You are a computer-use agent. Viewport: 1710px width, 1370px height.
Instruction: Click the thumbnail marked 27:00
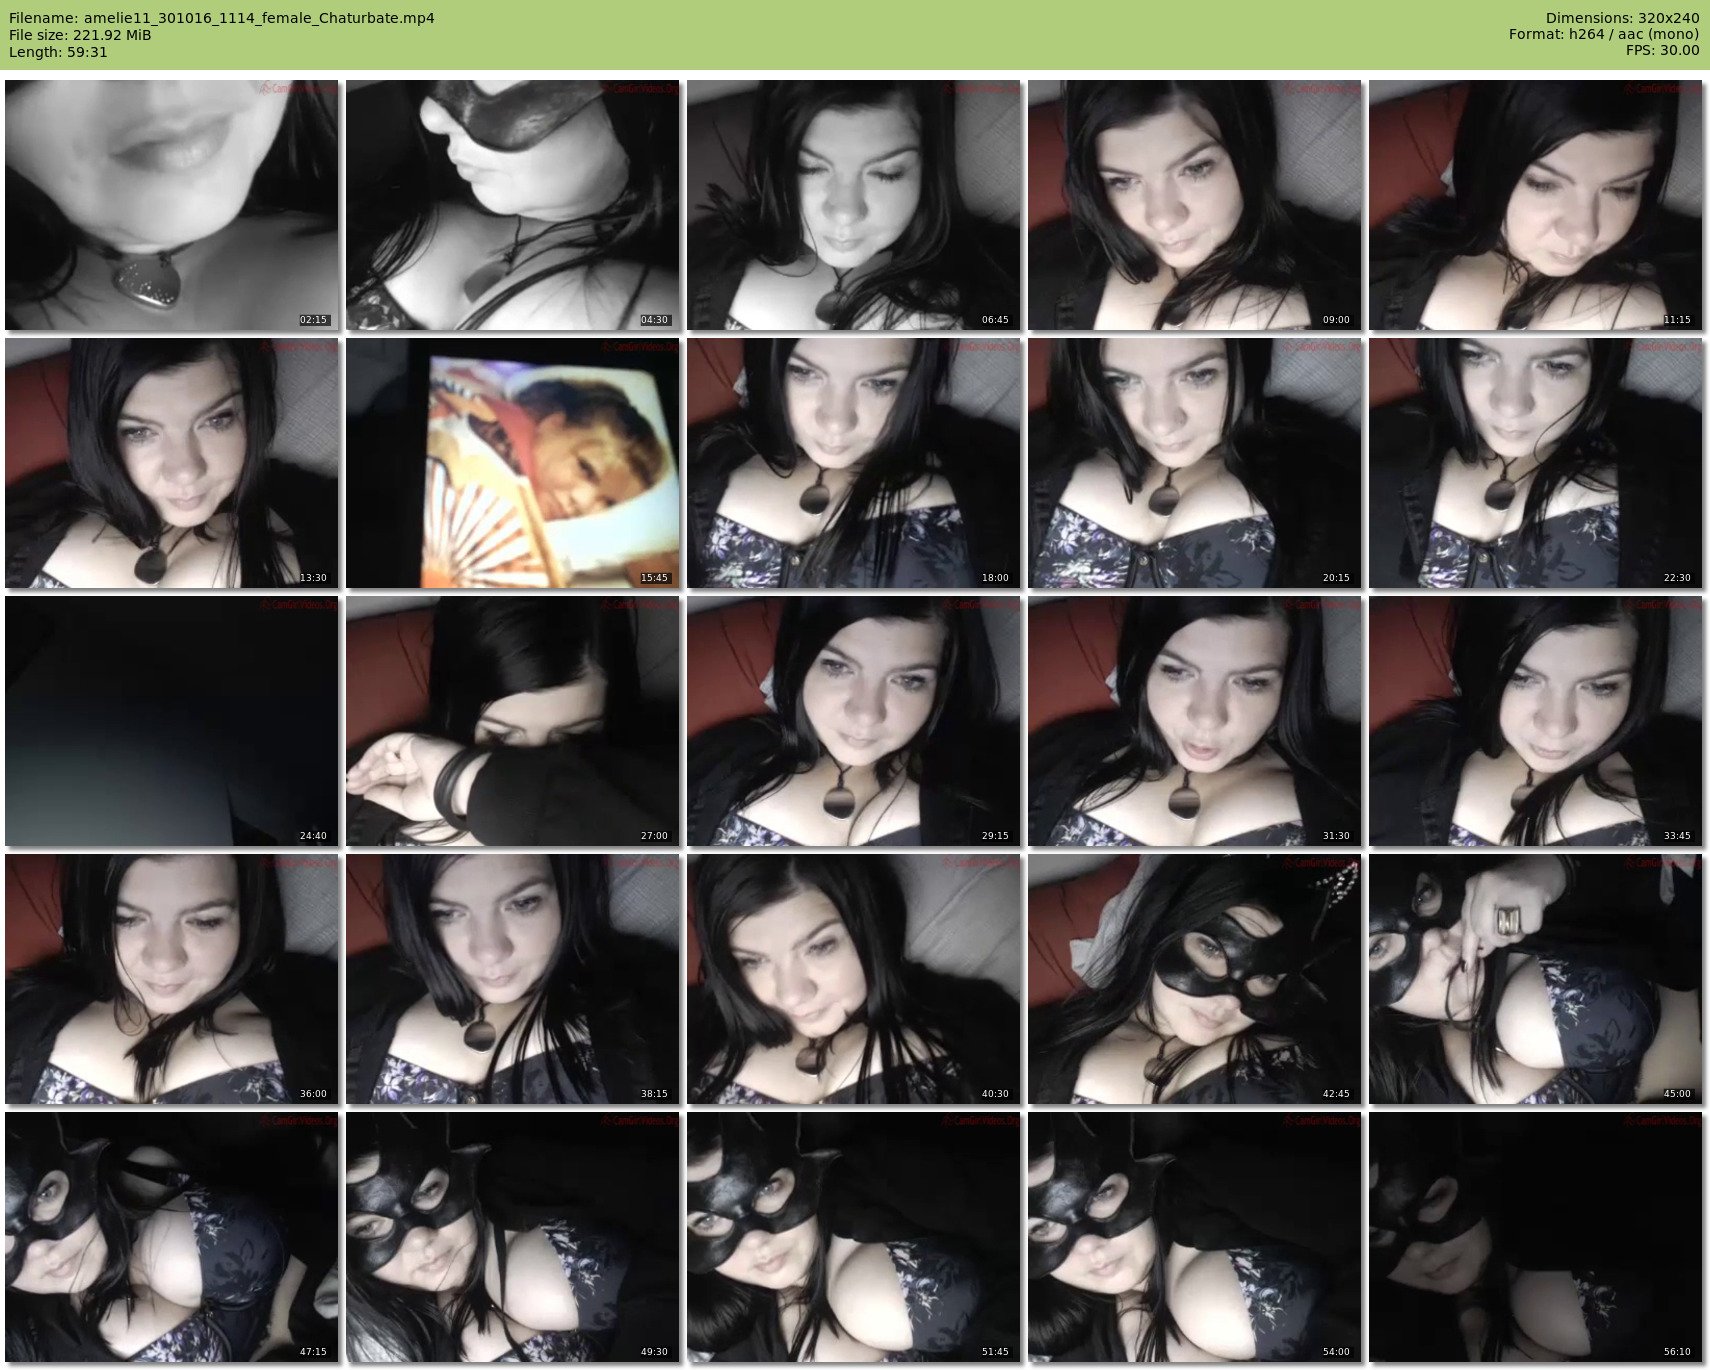pyautogui.click(x=512, y=721)
